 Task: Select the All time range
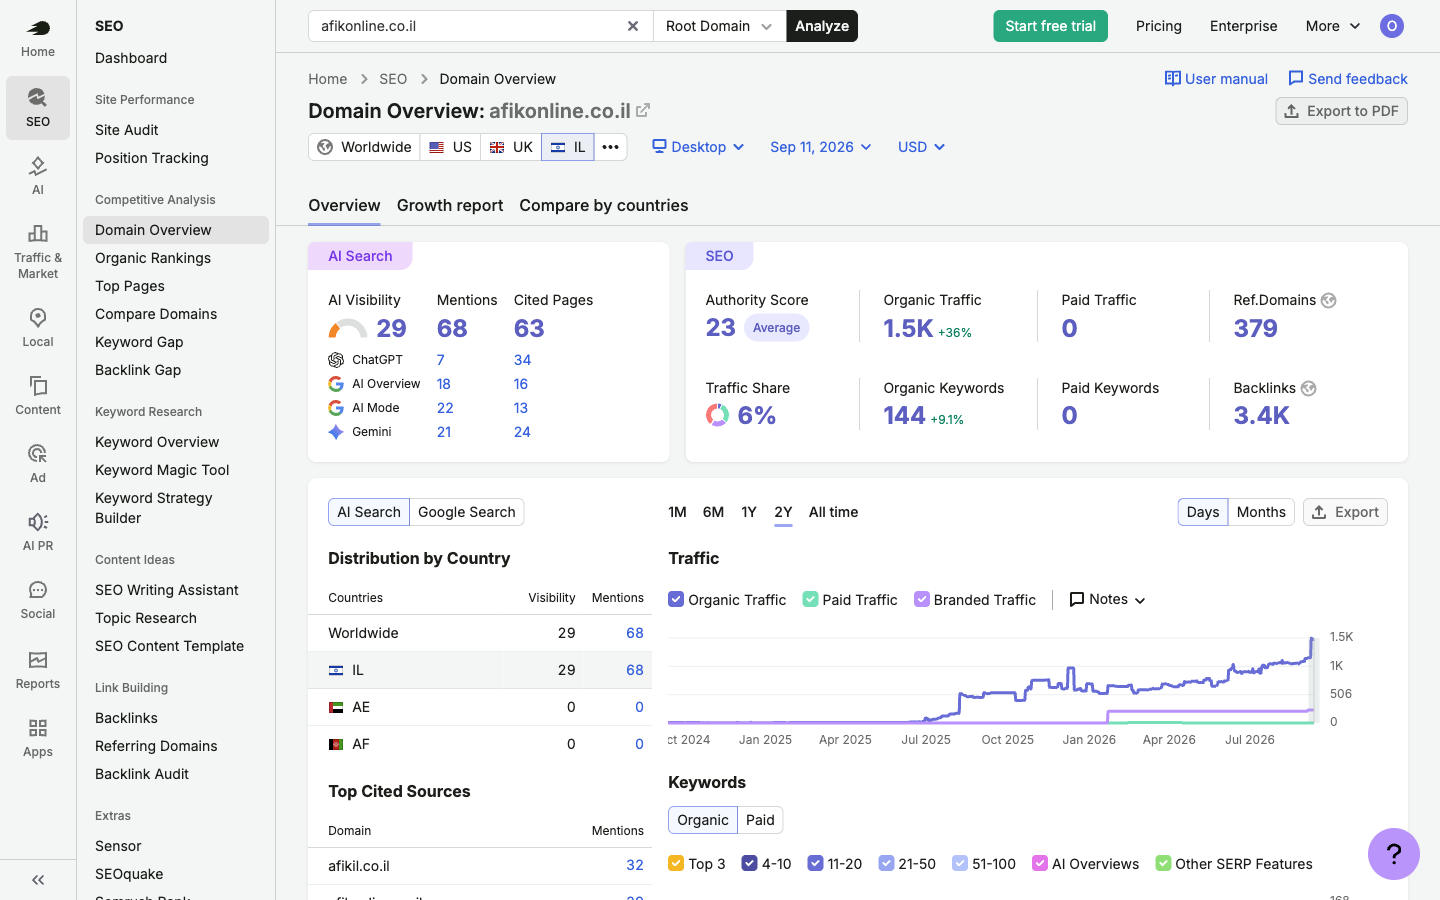click(x=833, y=512)
